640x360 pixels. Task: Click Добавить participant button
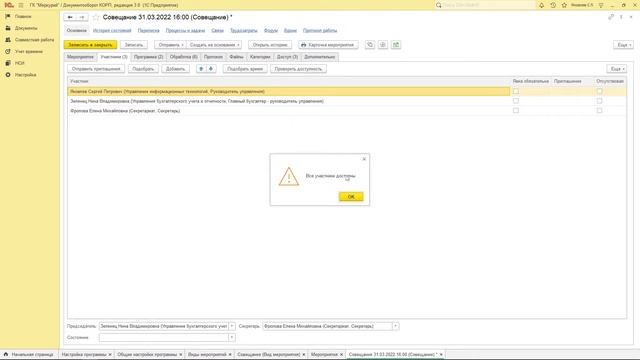pos(176,69)
